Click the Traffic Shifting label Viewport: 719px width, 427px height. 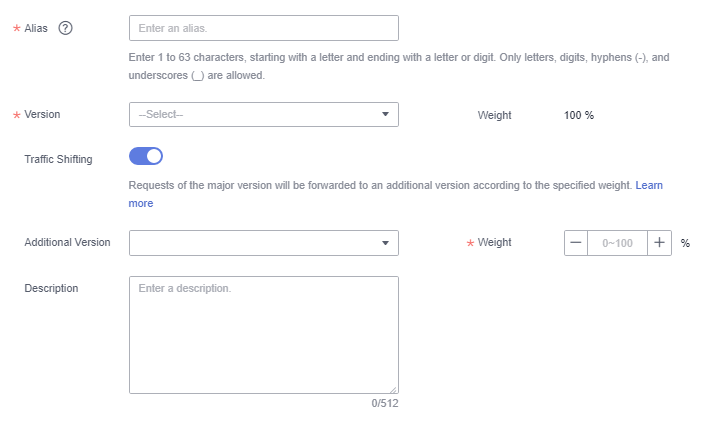(58, 159)
